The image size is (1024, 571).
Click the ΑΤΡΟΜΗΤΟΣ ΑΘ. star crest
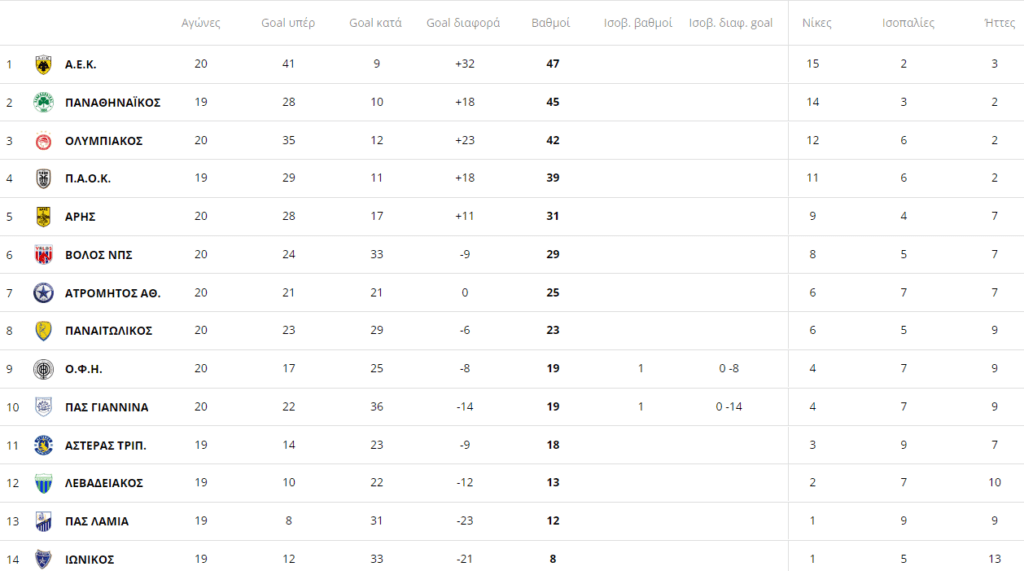click(x=43, y=293)
